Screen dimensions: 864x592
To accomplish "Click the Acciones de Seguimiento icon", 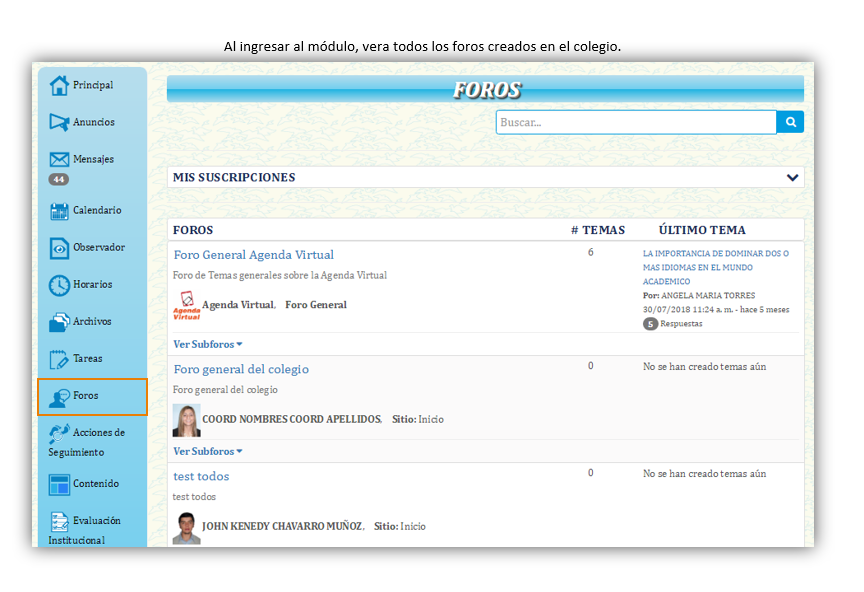I will [x=59, y=434].
